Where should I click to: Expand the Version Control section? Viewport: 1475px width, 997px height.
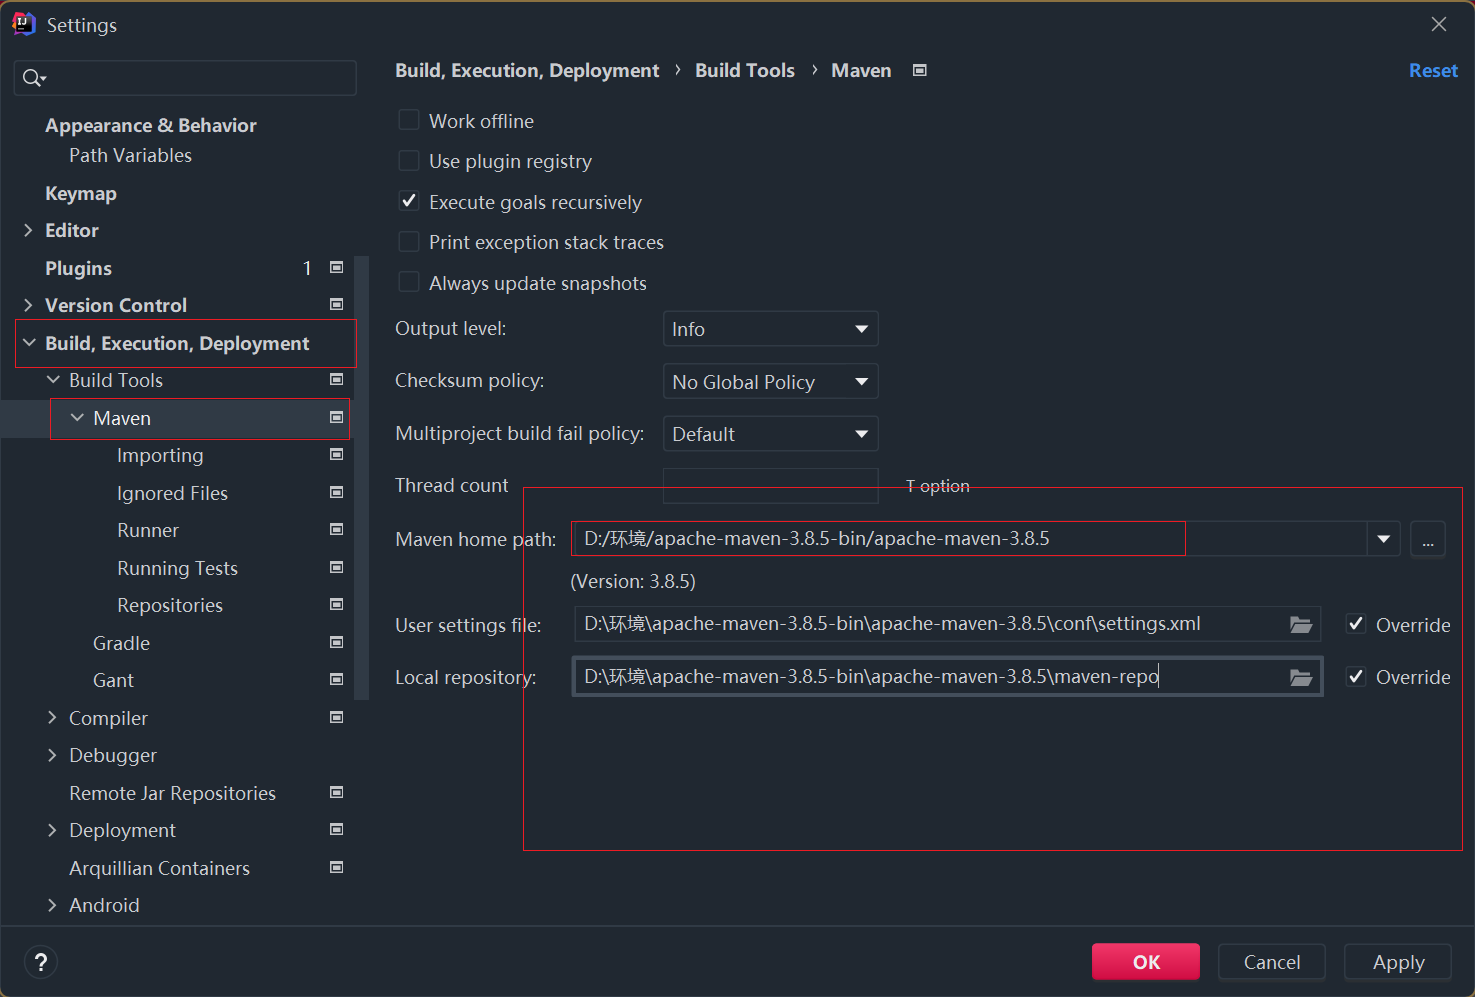[28, 305]
